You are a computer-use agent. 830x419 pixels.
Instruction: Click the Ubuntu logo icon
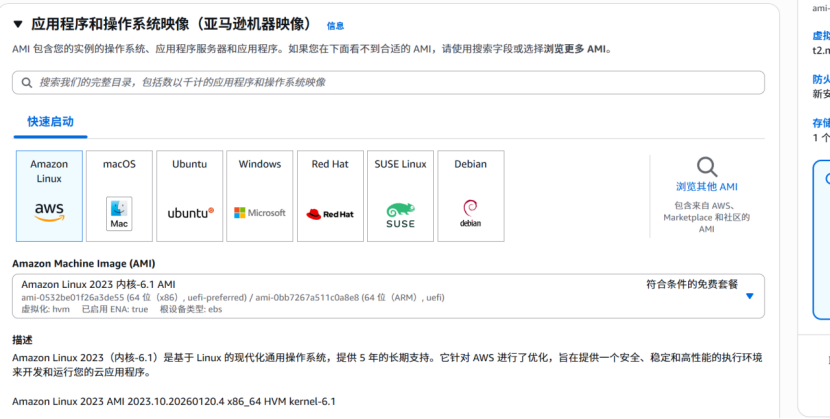click(x=190, y=213)
